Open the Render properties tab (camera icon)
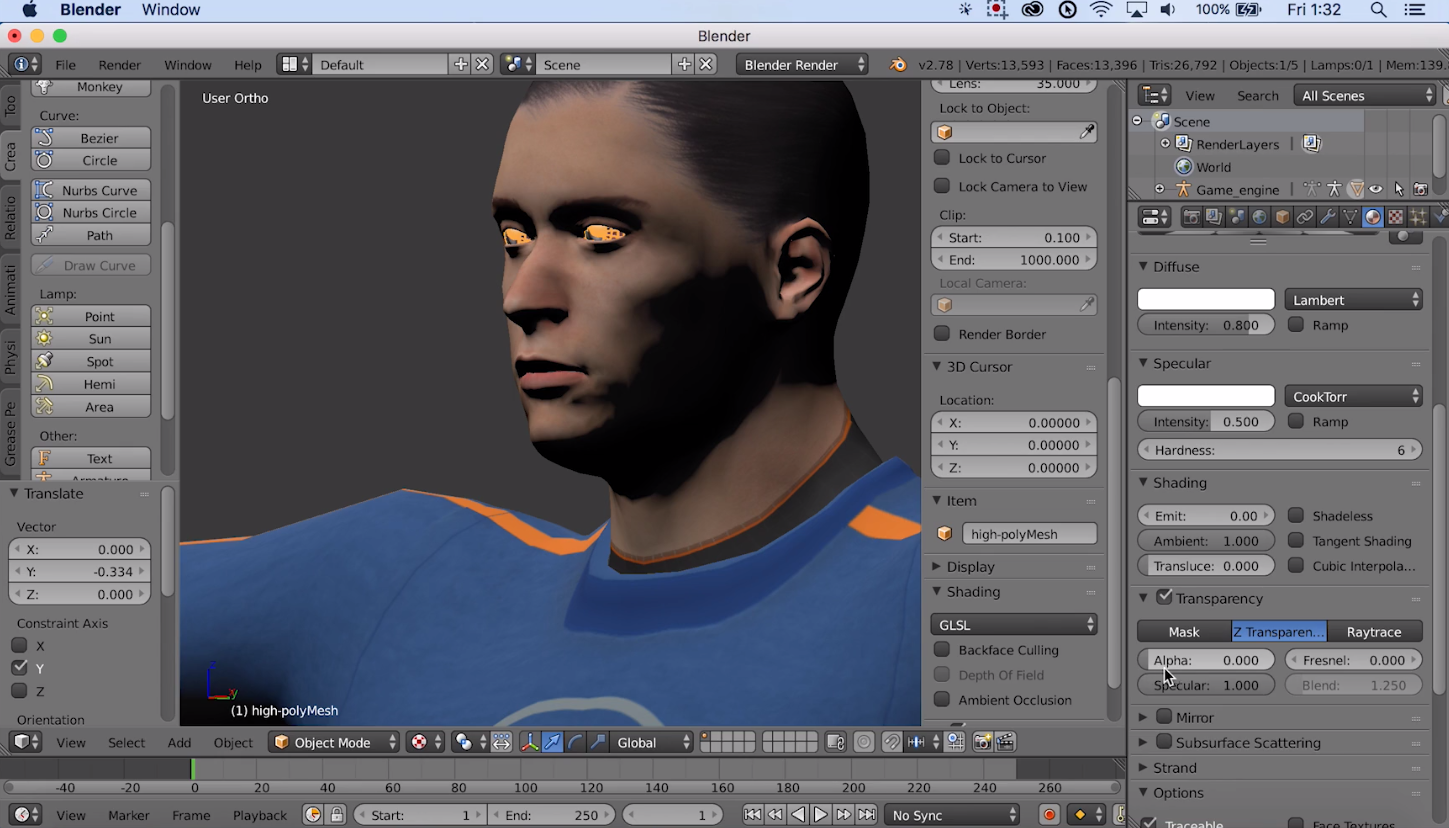The width and height of the screenshot is (1449, 828). coord(1192,217)
